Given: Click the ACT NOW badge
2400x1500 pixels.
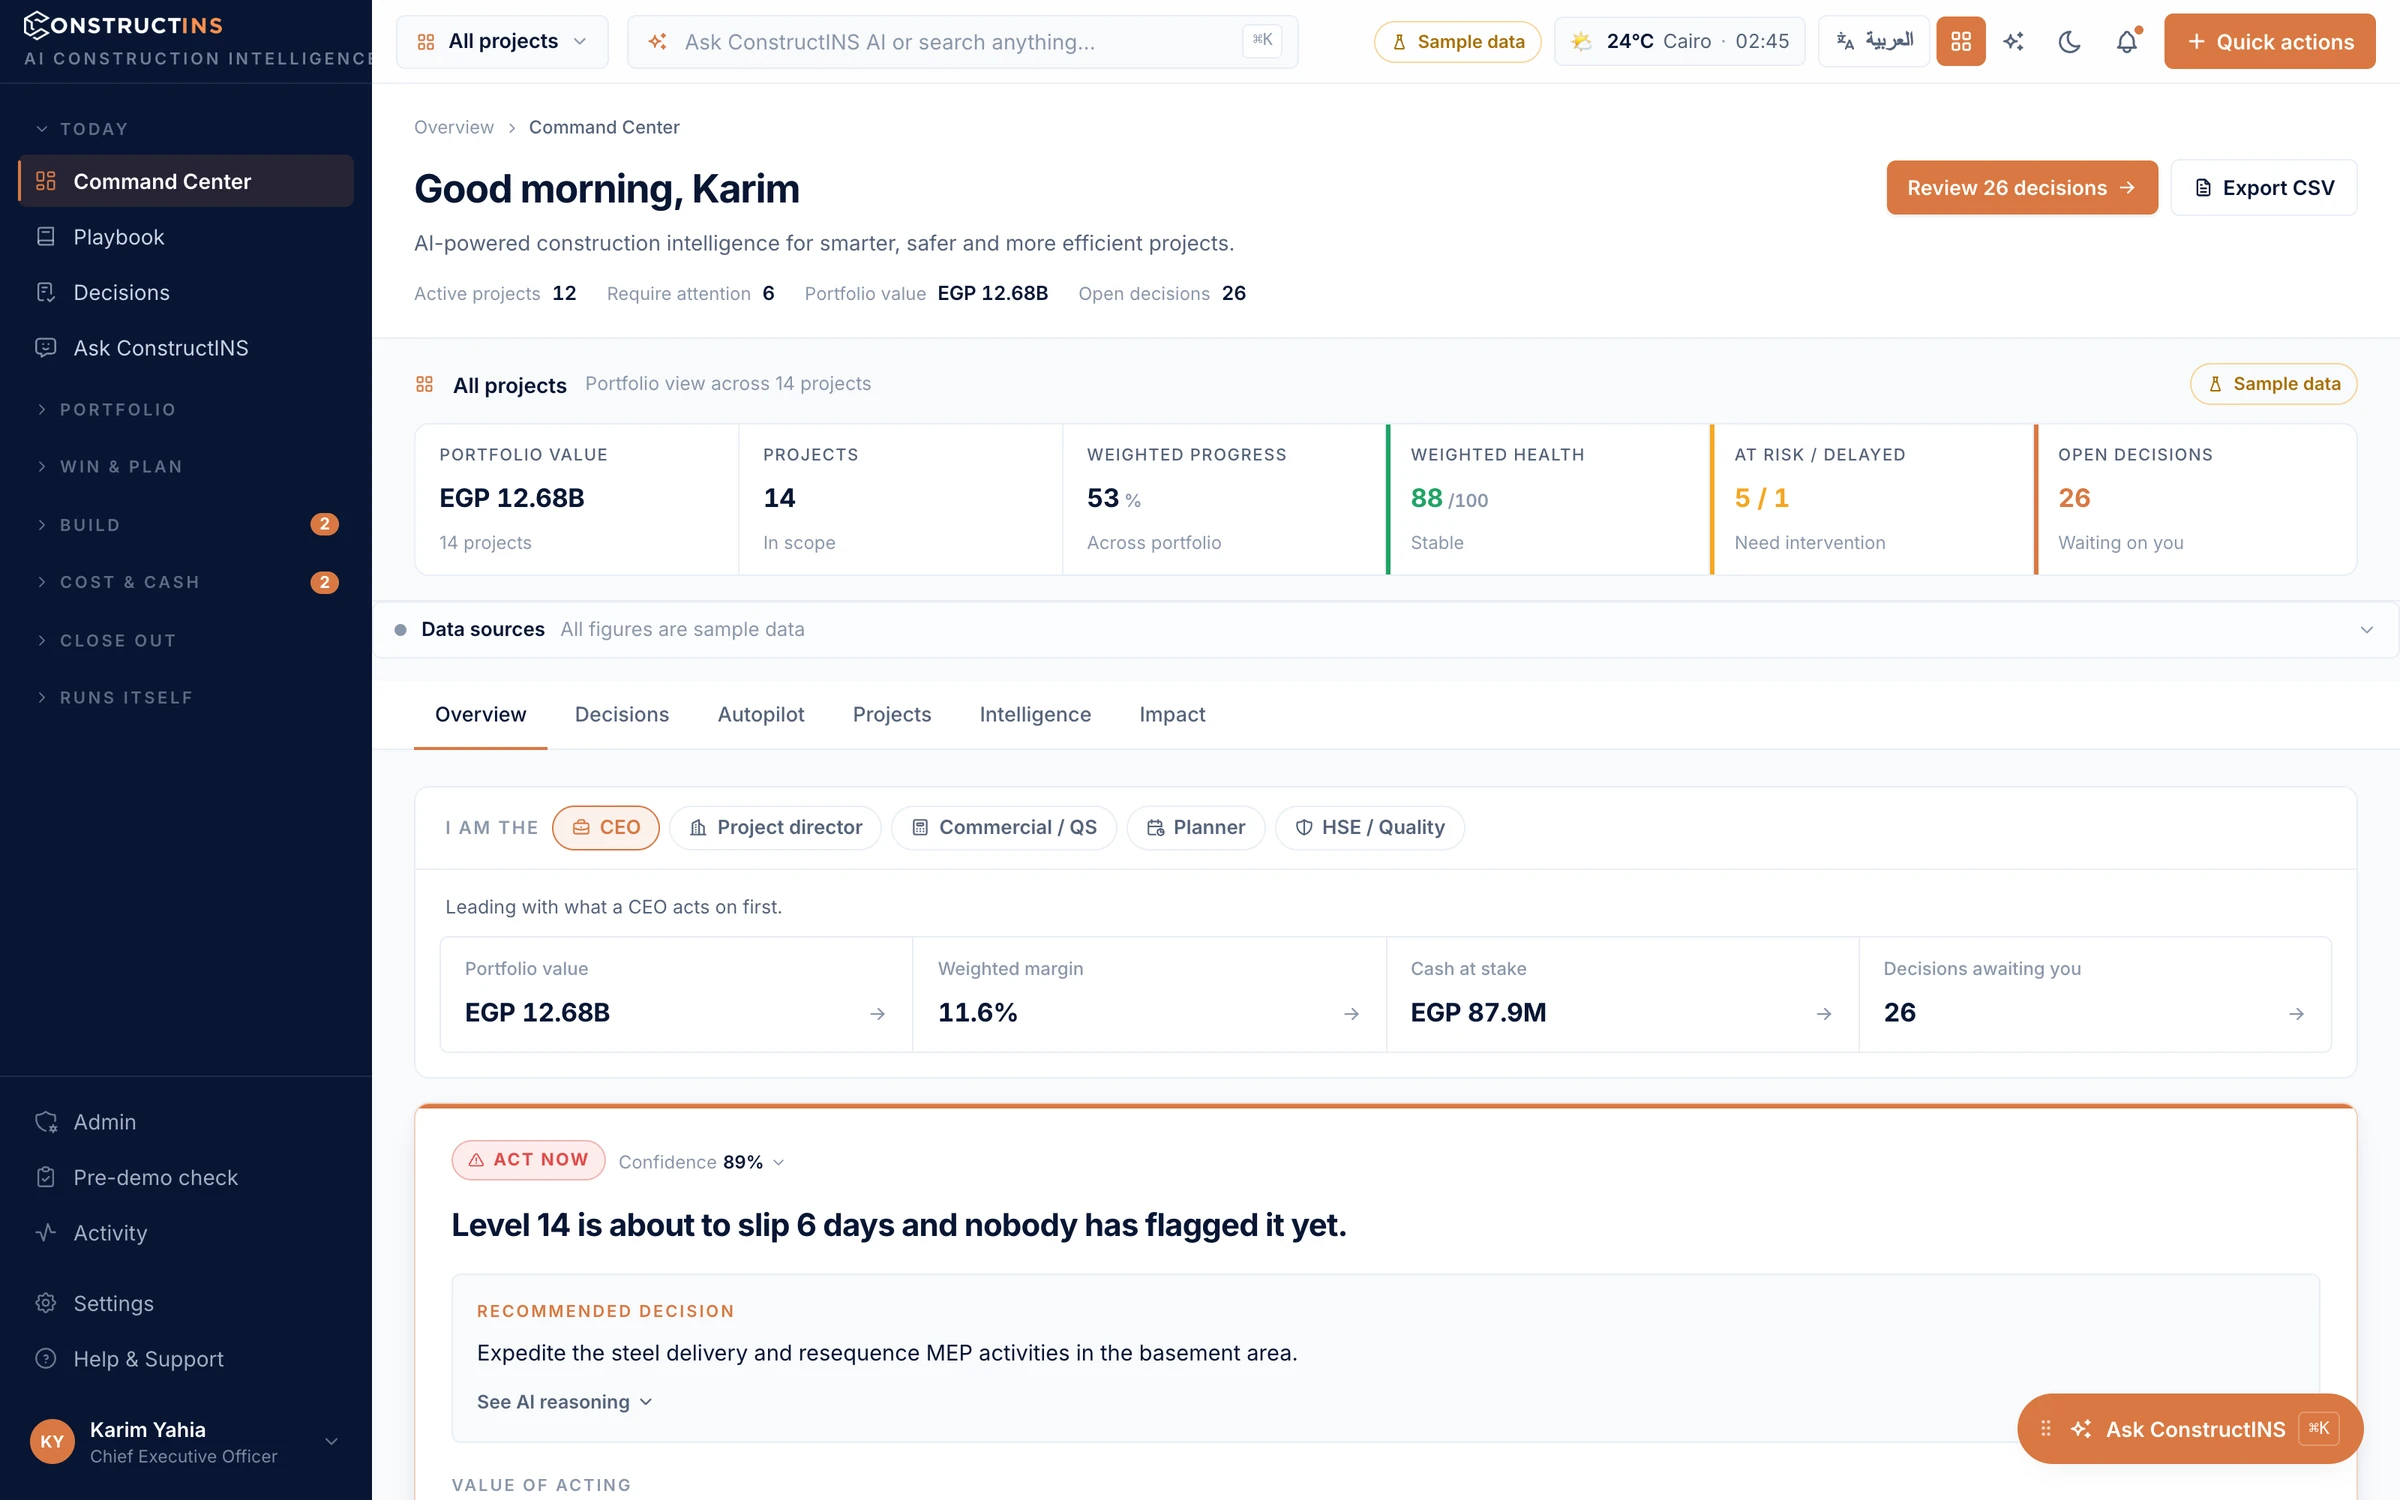Looking at the screenshot, I should (x=528, y=1160).
